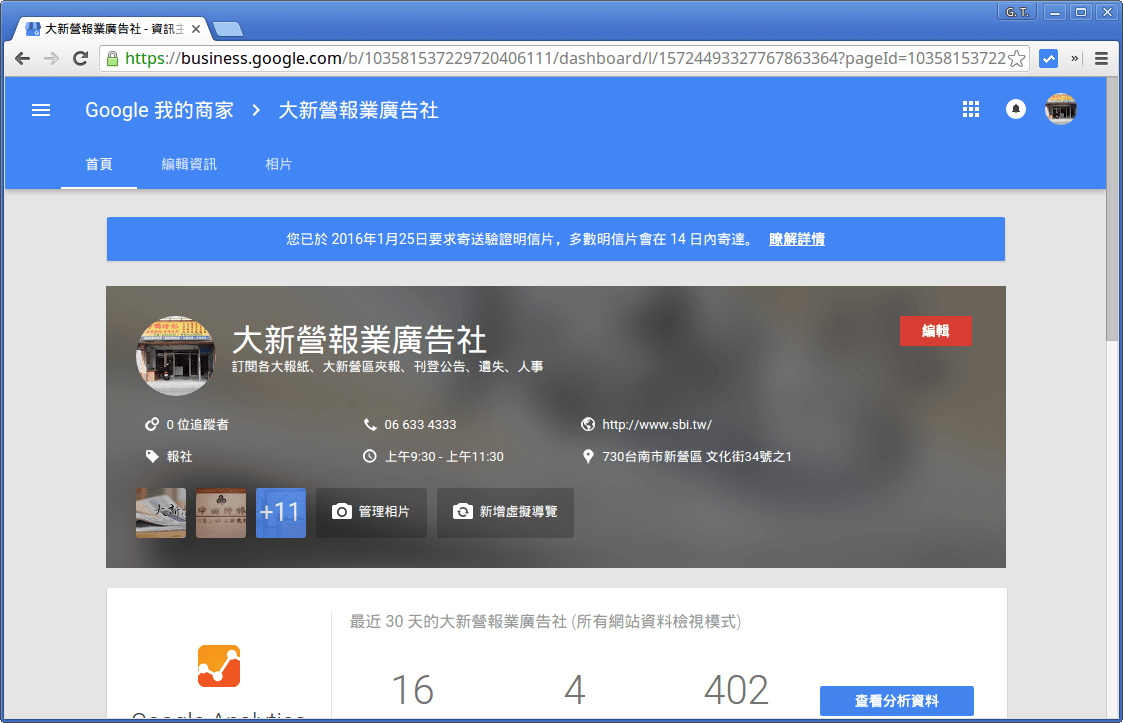Click the red 編輯 button
This screenshot has height=723, width=1123.
coord(935,330)
